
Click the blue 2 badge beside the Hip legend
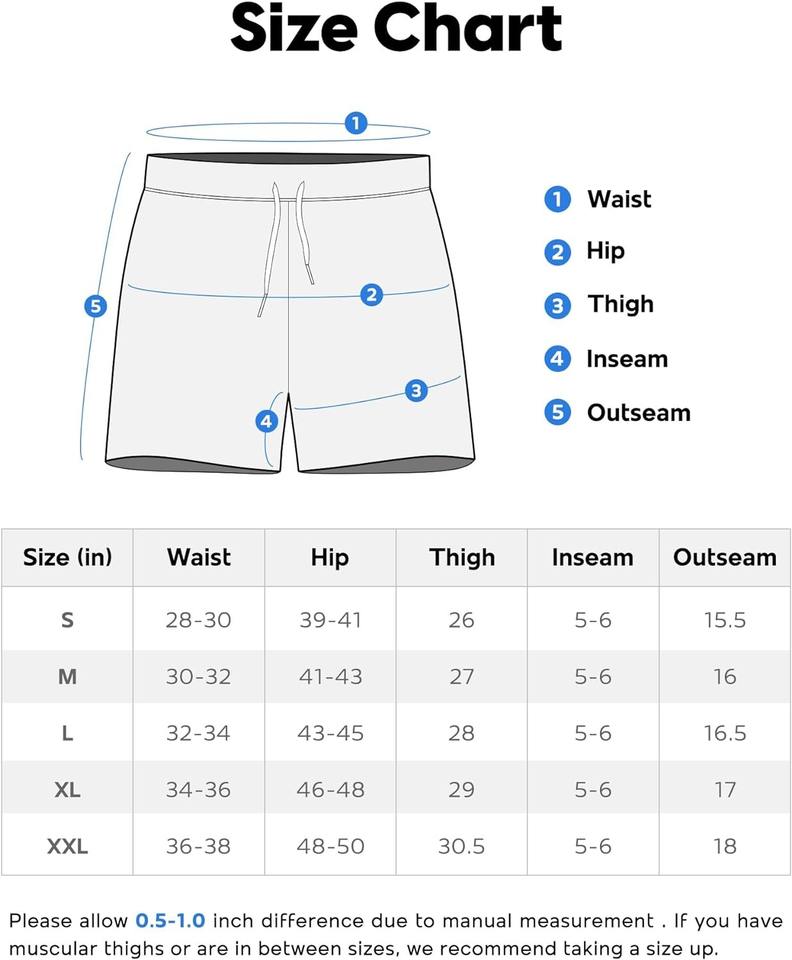557,253
